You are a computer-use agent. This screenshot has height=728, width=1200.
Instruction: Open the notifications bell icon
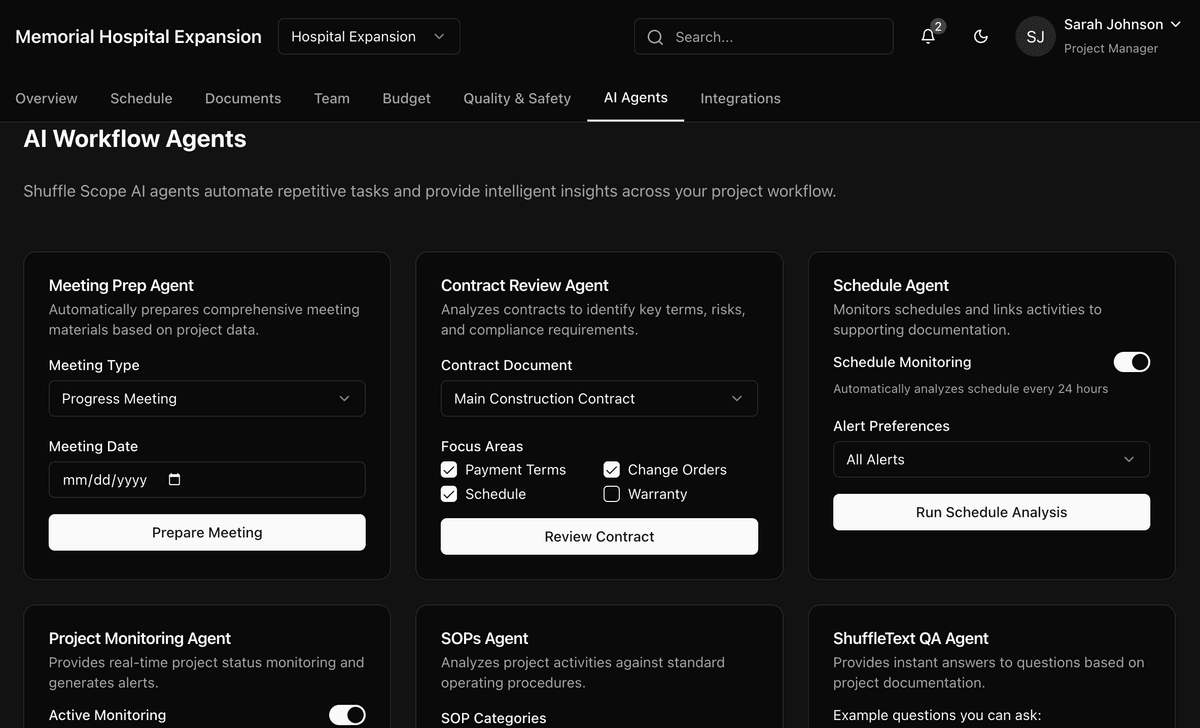pos(928,36)
